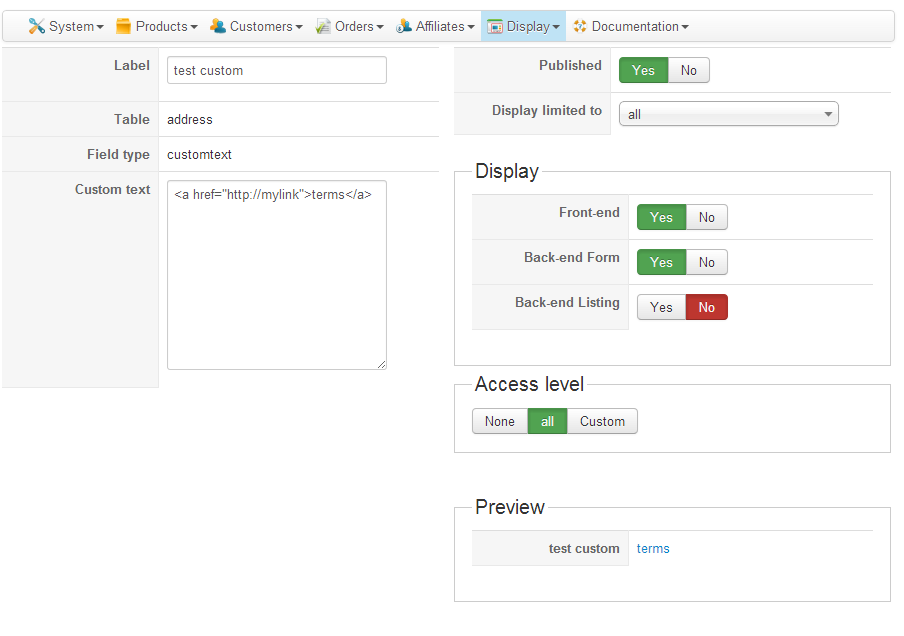Set Back-end Listing to No
This screenshot has width=904, height=636.
point(706,307)
